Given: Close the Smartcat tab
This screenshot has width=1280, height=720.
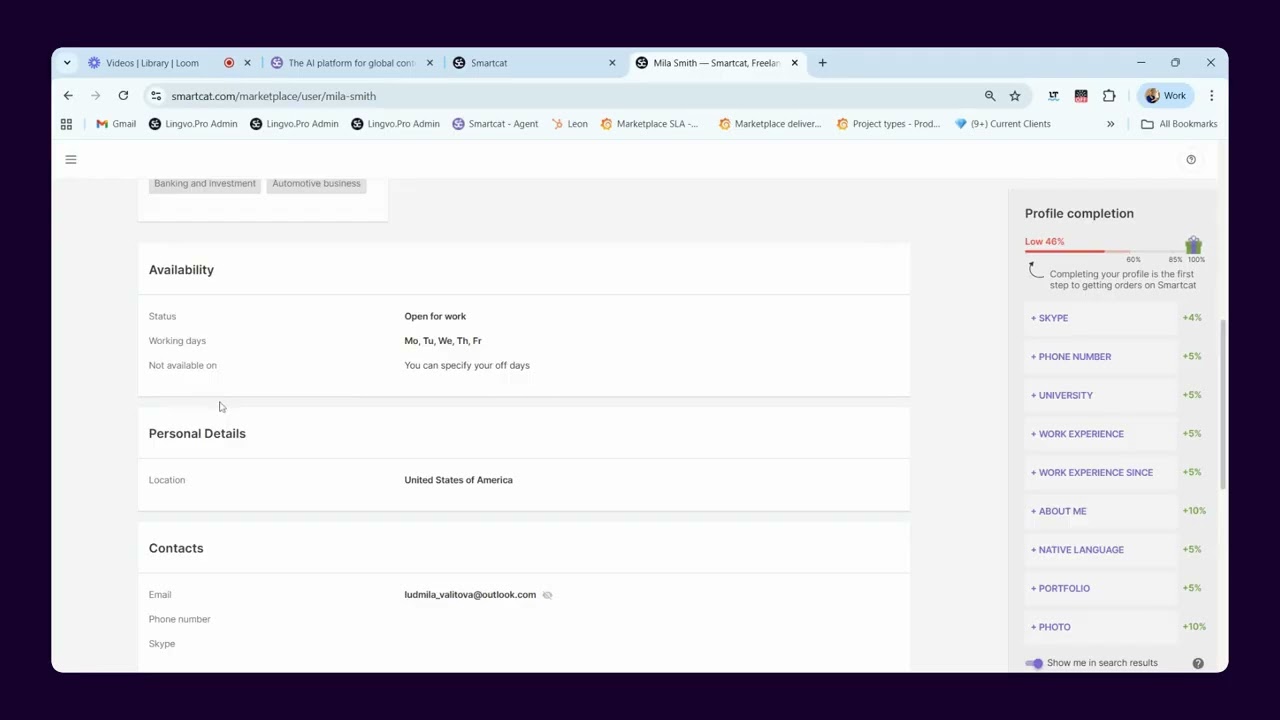Looking at the screenshot, I should [612, 63].
